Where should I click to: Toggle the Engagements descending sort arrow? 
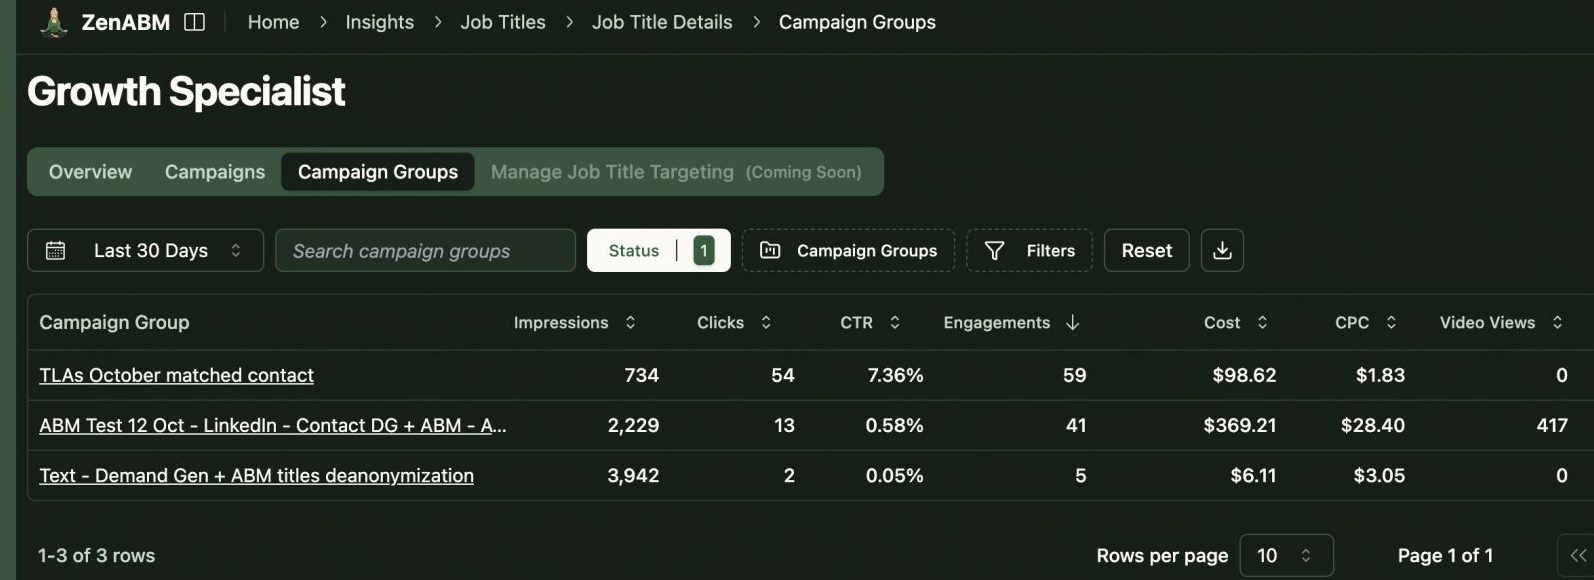point(1072,322)
